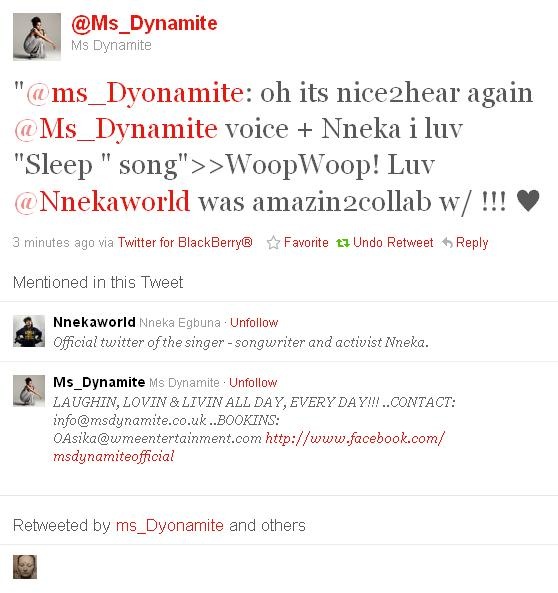Open Ms_Dynamite's small avatar in mentions list
The height and width of the screenshot is (593, 558).
(x=29, y=391)
